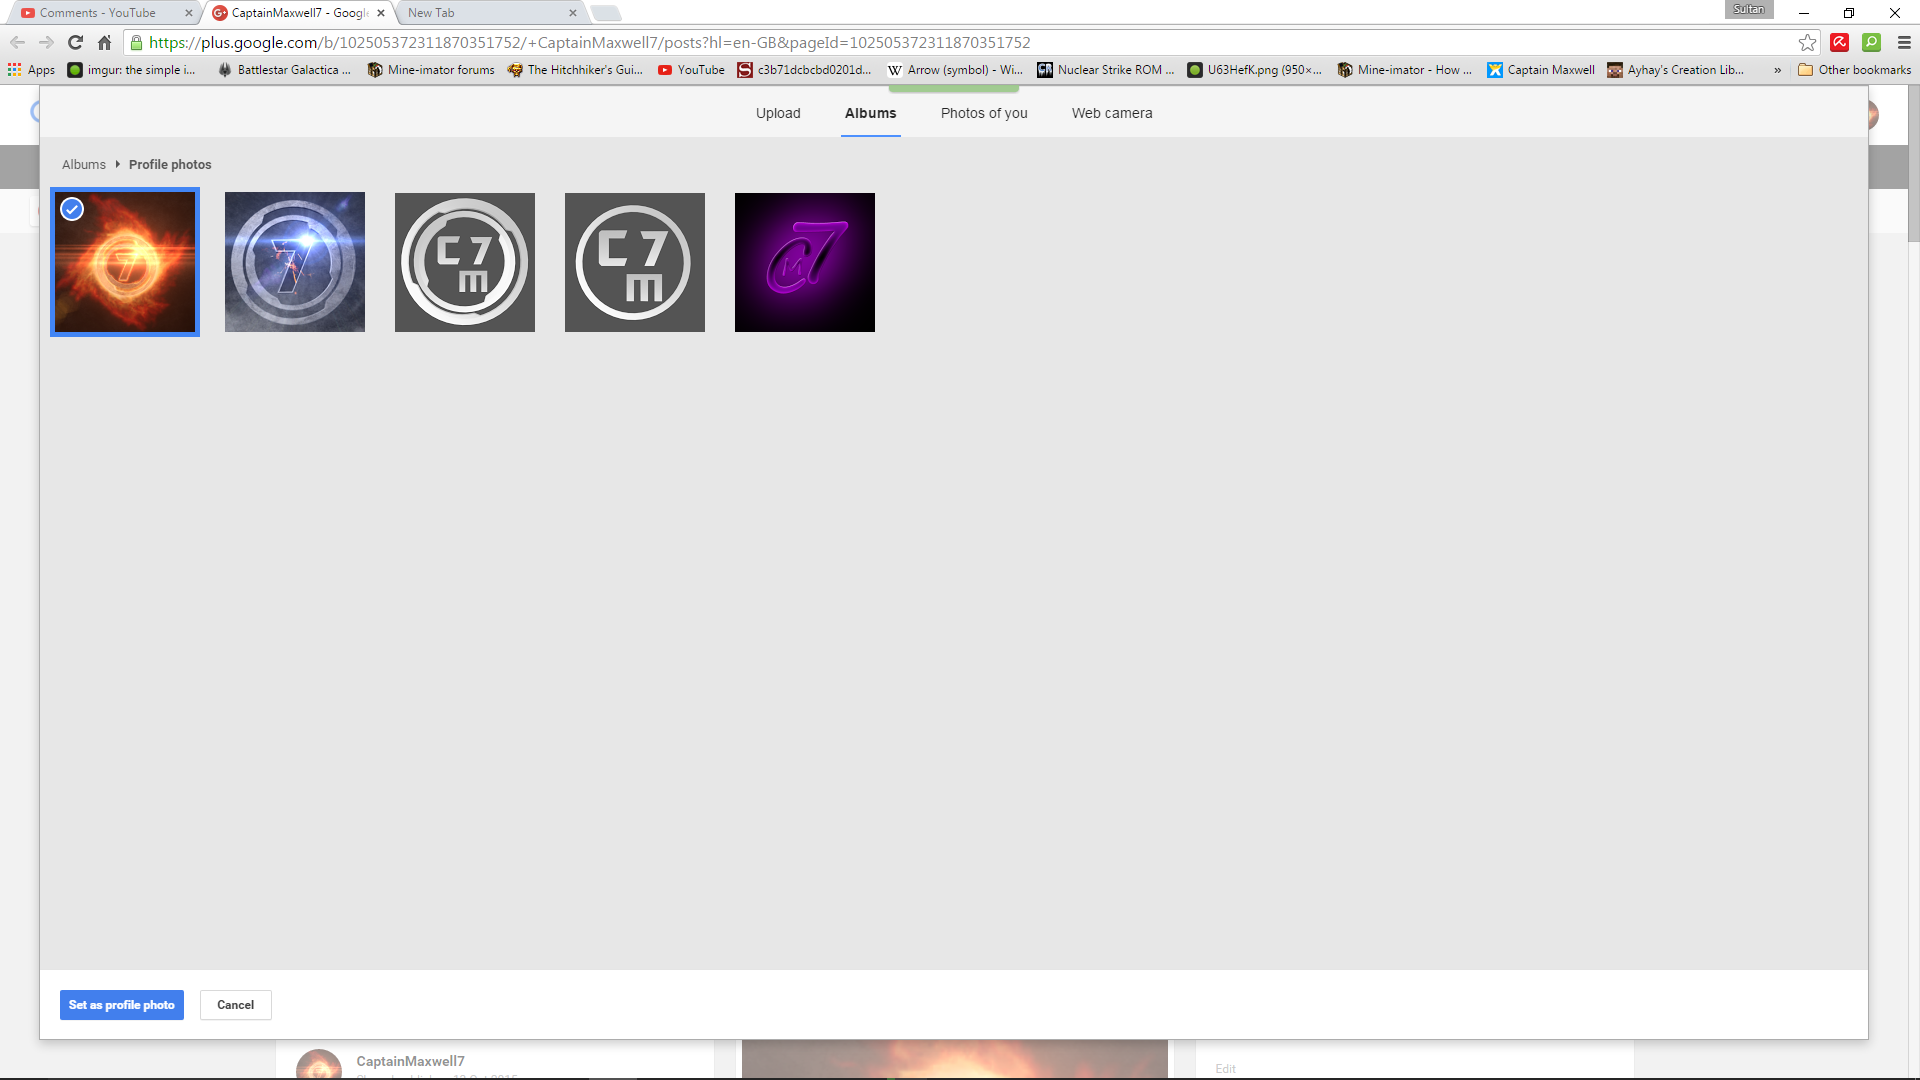
Task: Expand hidden bookmarks overflow chevron
Action: point(1777,70)
